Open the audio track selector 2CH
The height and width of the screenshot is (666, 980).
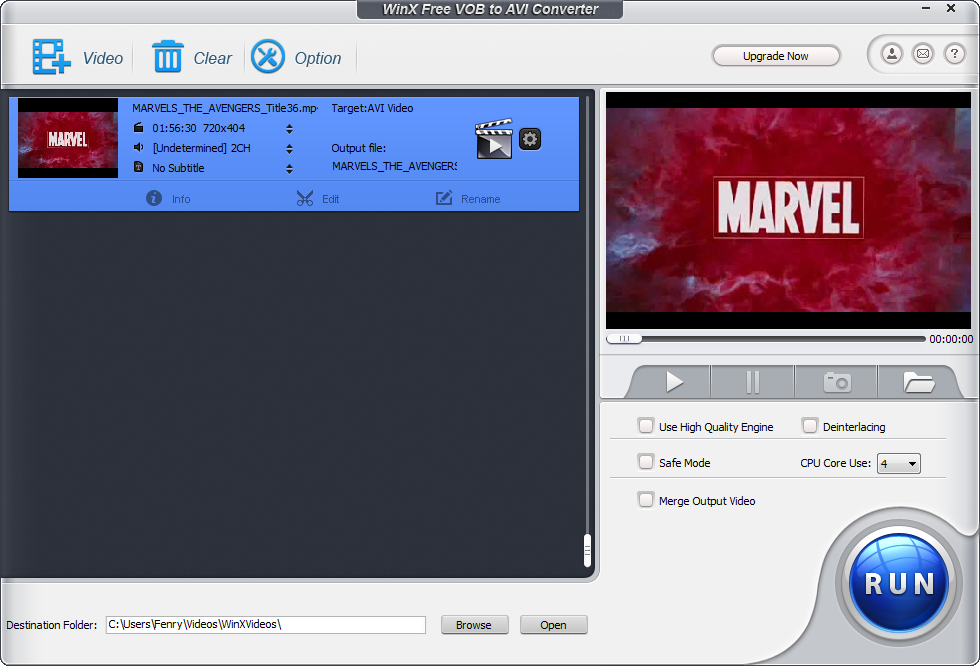289,148
